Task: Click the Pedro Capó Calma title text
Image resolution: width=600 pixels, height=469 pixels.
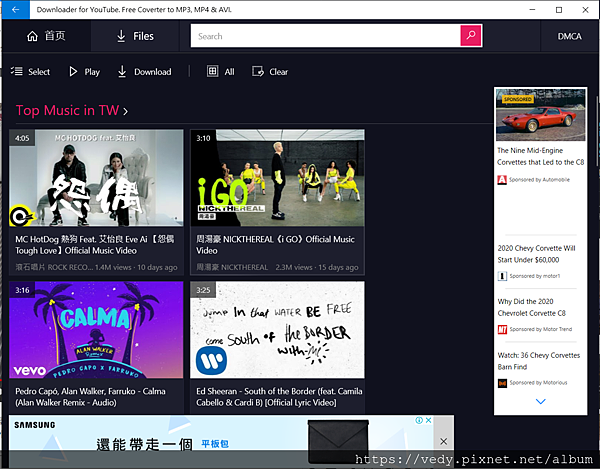Action: (90, 397)
